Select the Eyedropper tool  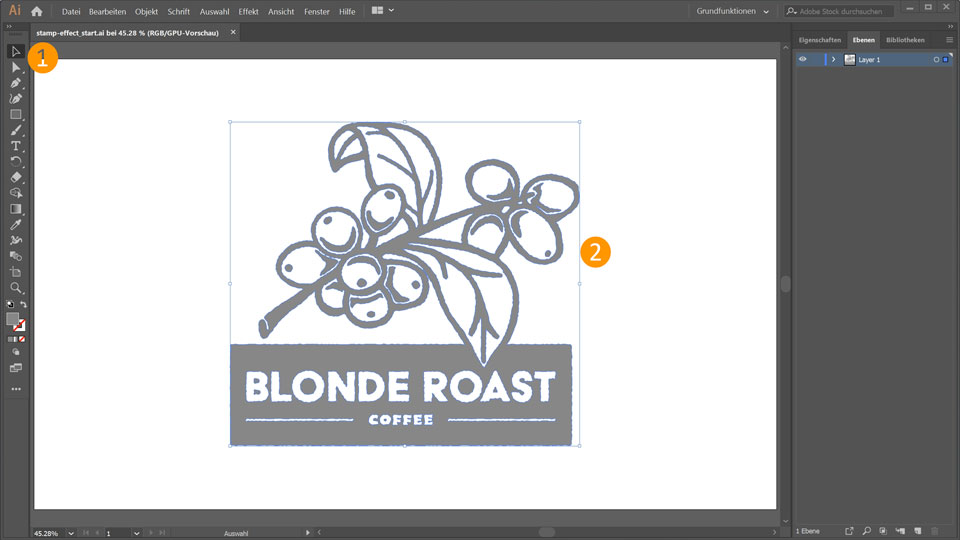pyautogui.click(x=16, y=225)
